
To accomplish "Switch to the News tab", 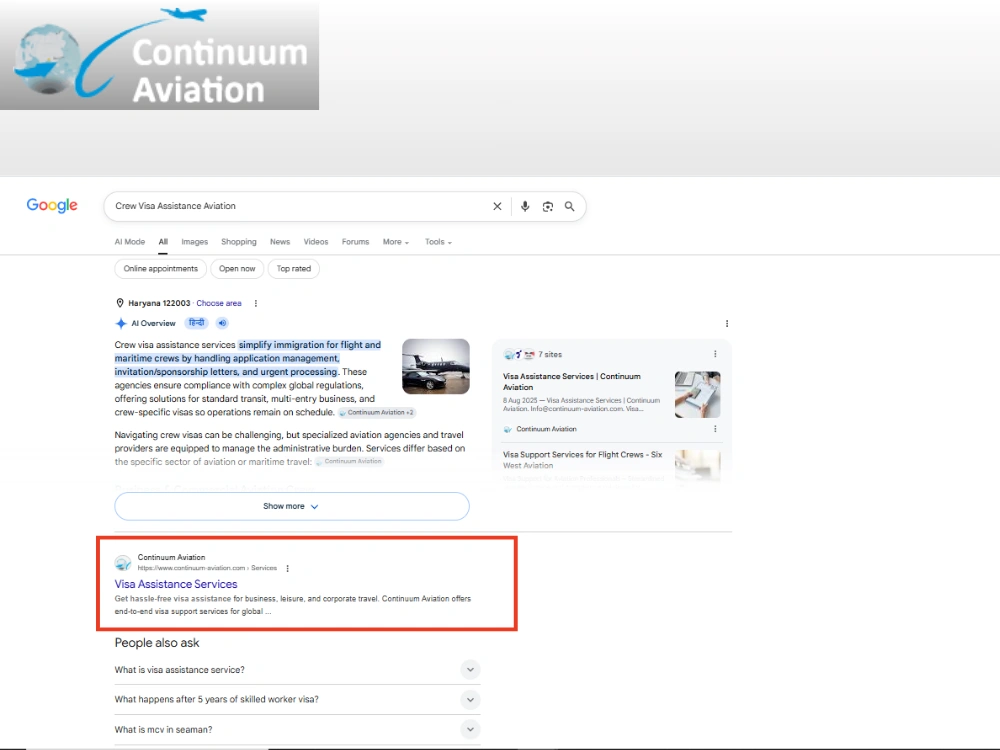I will click(280, 242).
